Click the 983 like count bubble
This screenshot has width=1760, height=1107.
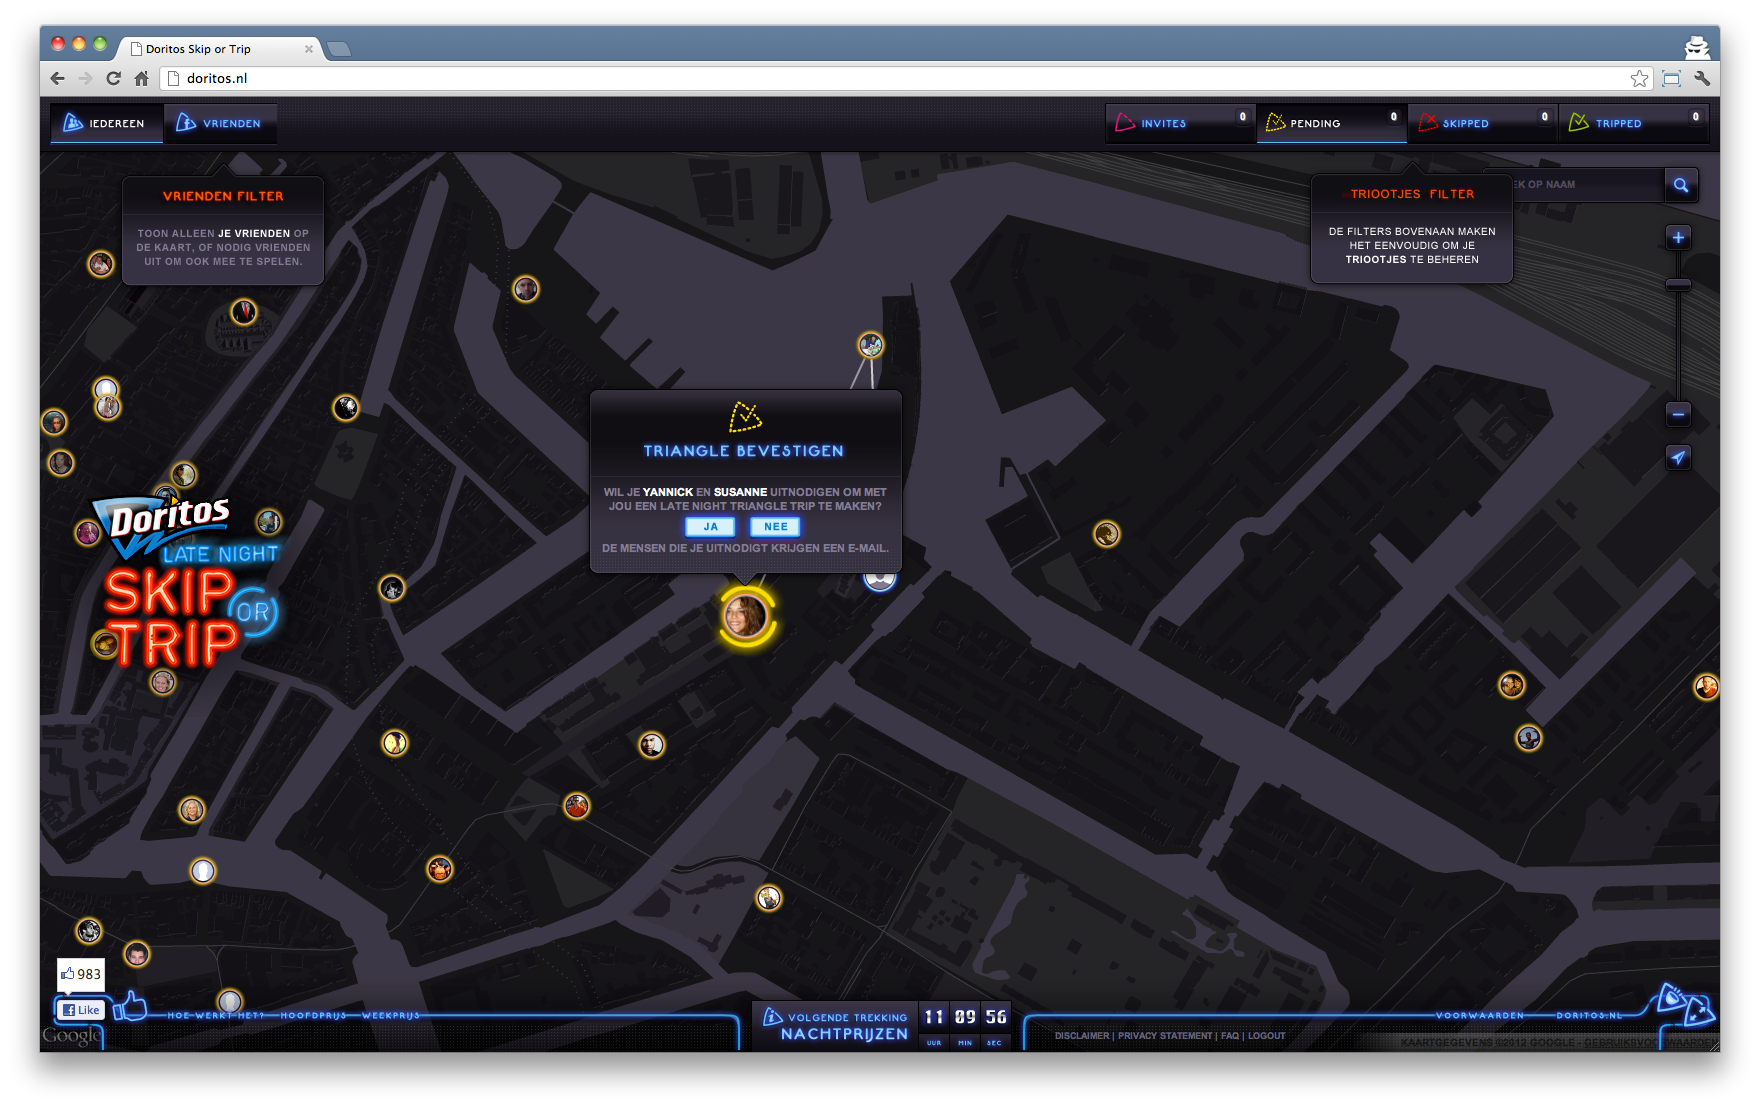[x=80, y=974]
